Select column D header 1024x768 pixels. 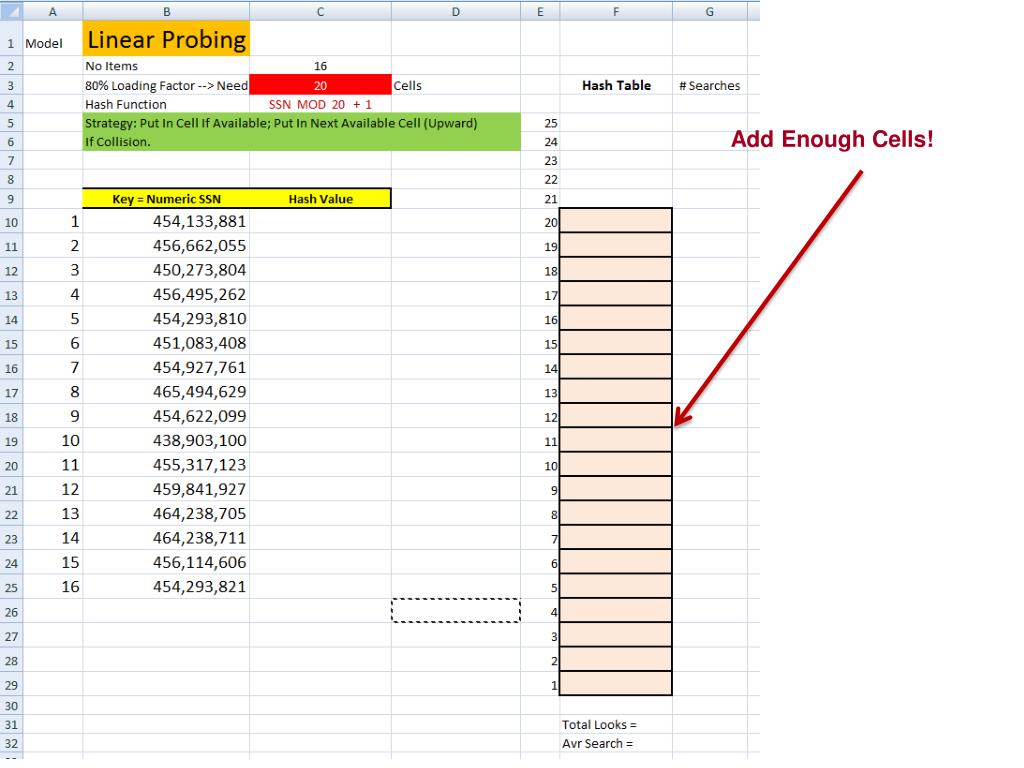point(456,11)
